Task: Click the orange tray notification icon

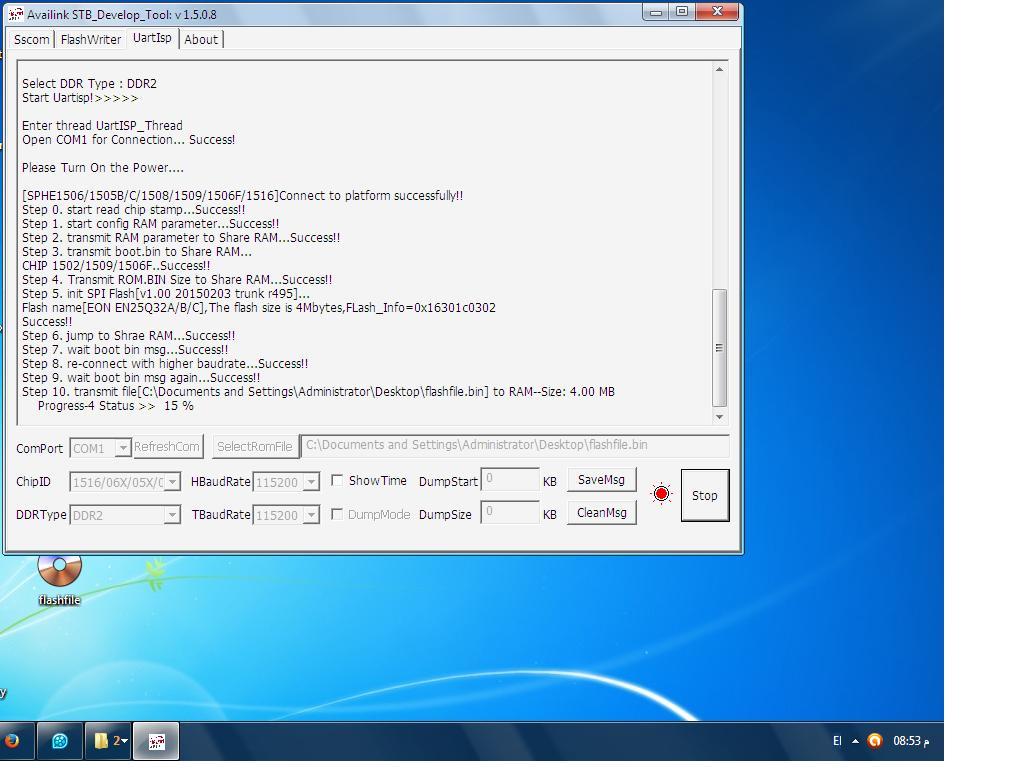Action: tap(874, 741)
